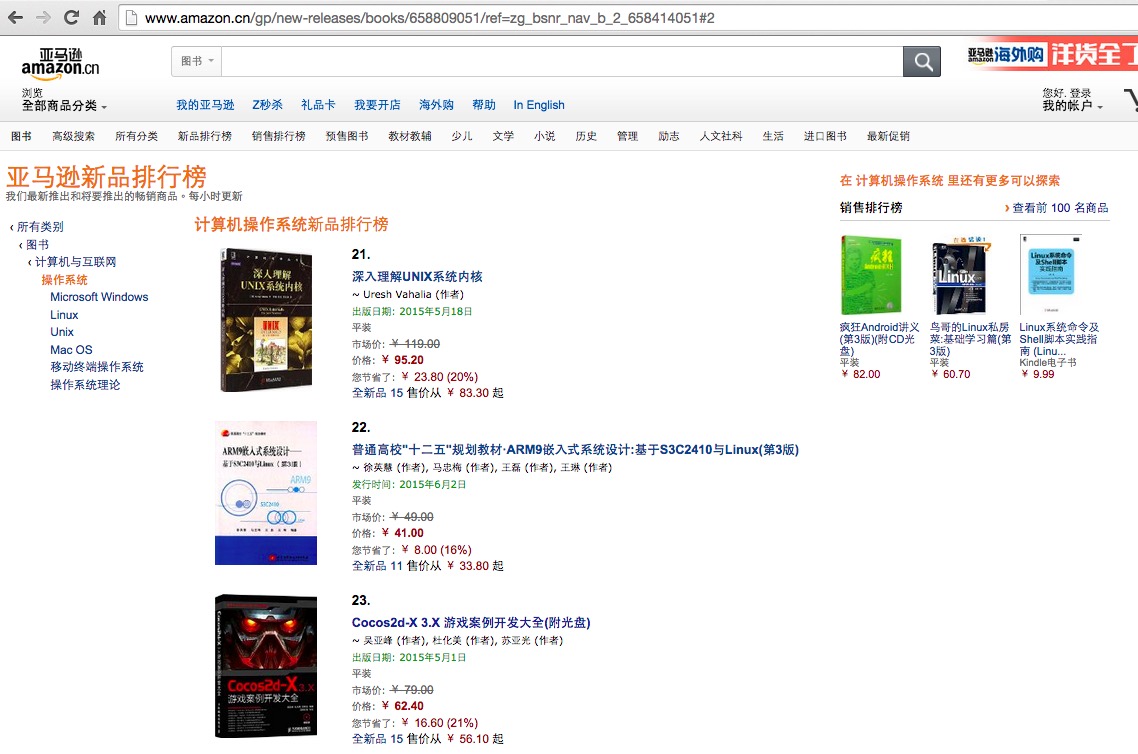Open the 查看前 100 名商品 link
1138x754 pixels.
[x=1060, y=208]
